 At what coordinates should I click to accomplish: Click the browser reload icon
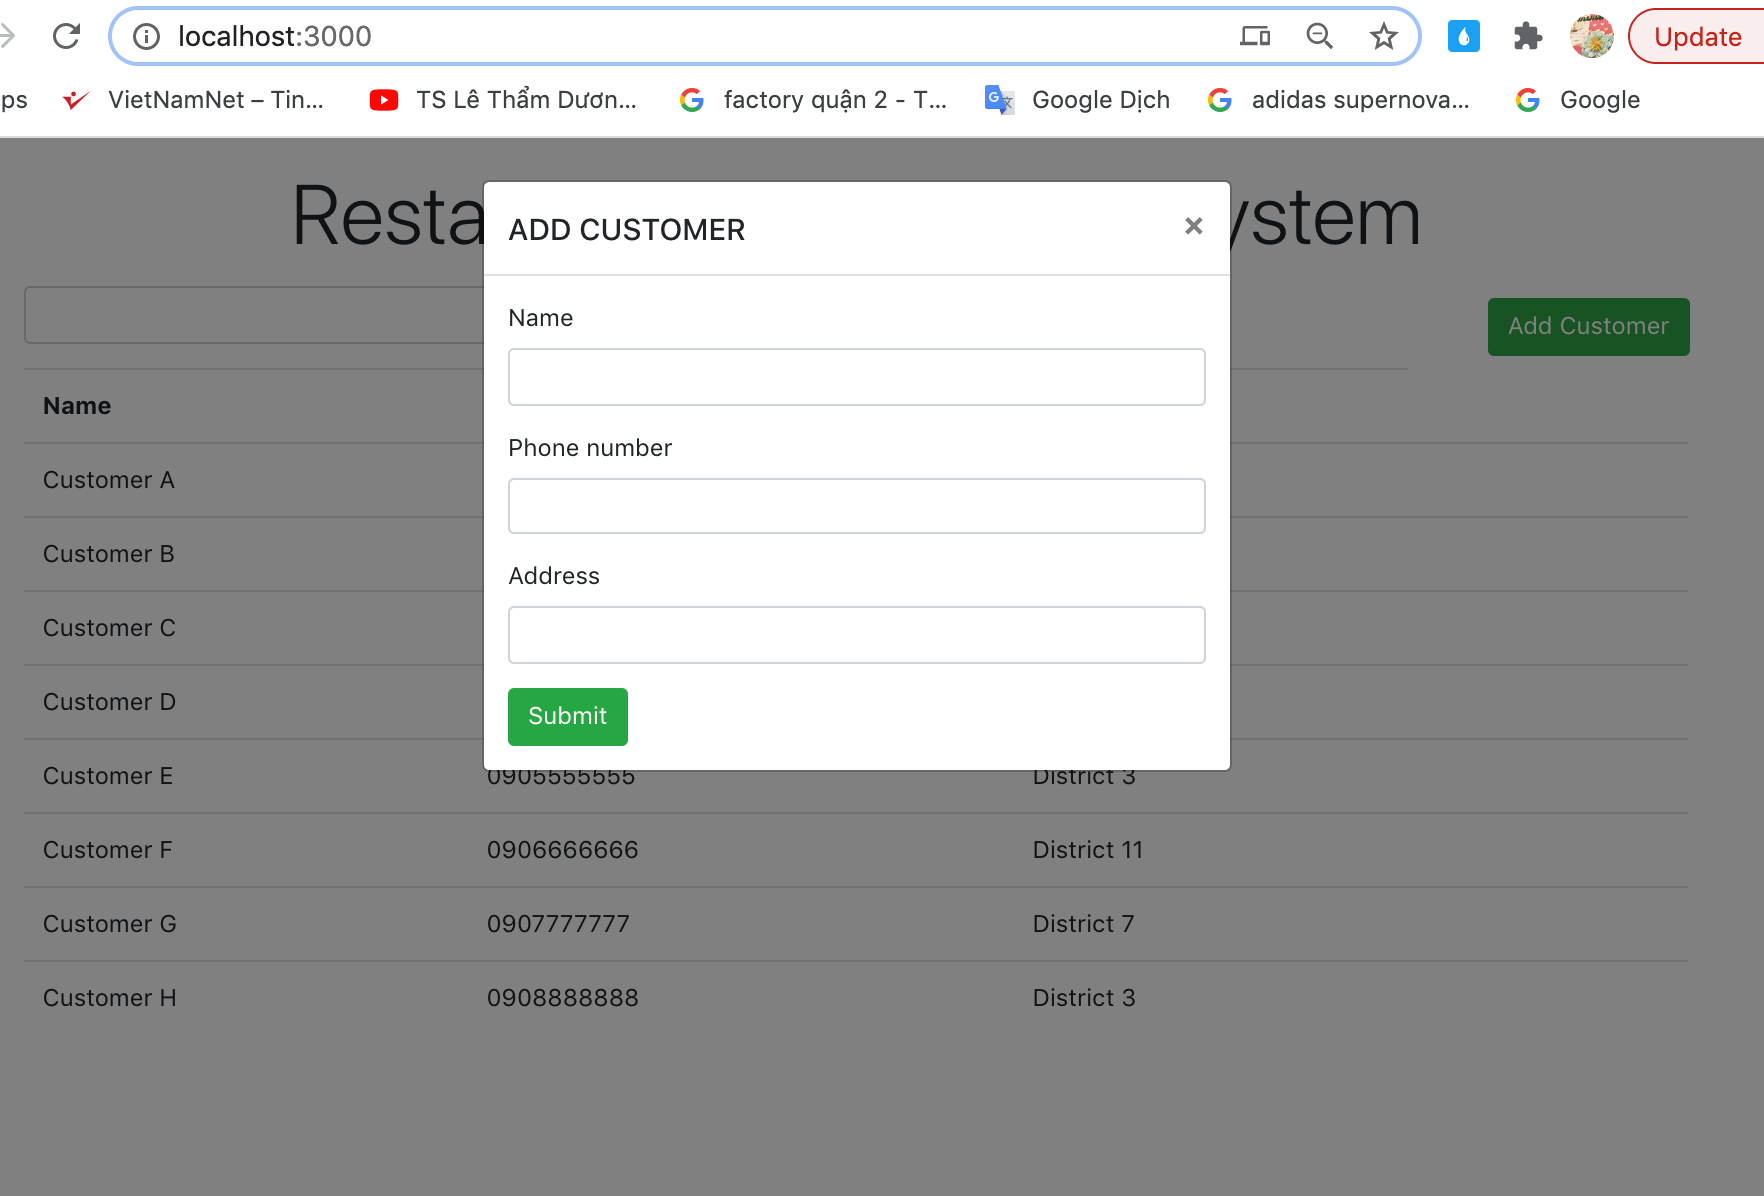tap(66, 37)
